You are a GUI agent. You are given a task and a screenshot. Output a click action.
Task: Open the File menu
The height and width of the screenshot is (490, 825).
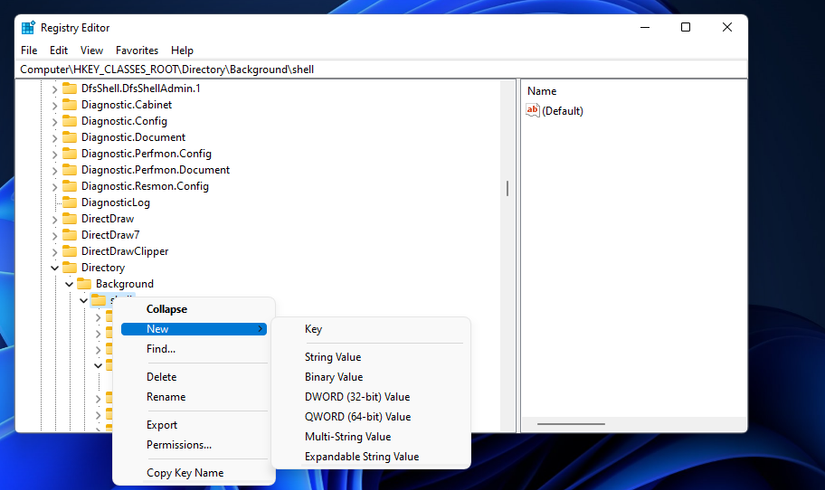coord(29,51)
